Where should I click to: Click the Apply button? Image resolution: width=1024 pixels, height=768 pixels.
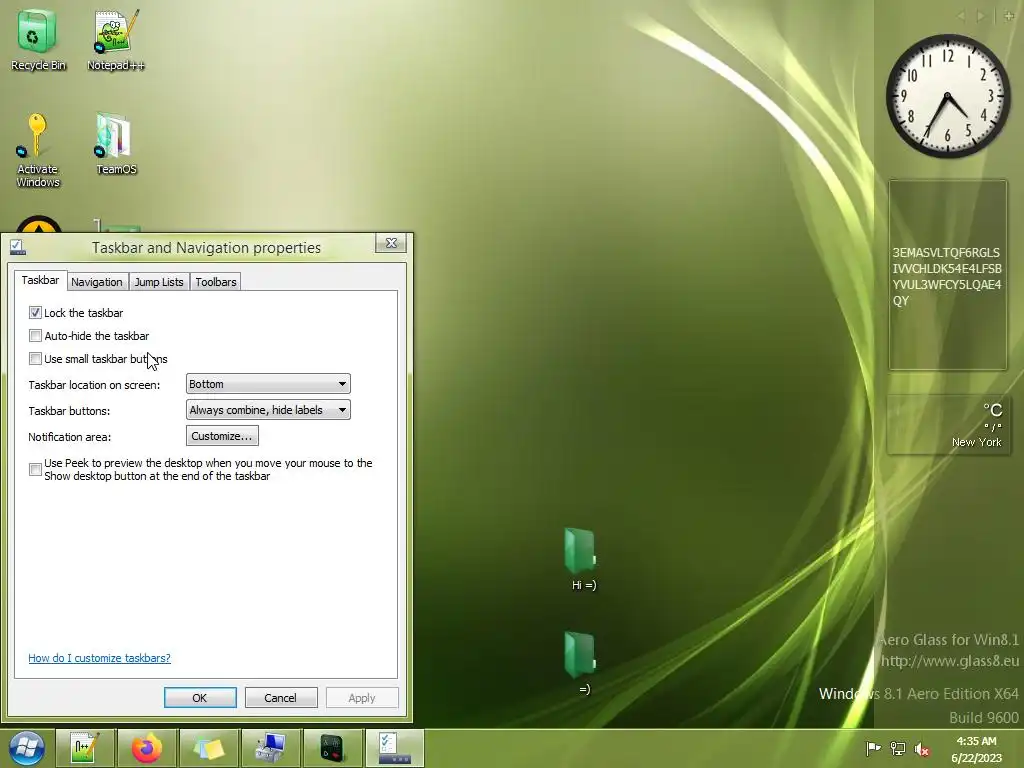362,697
